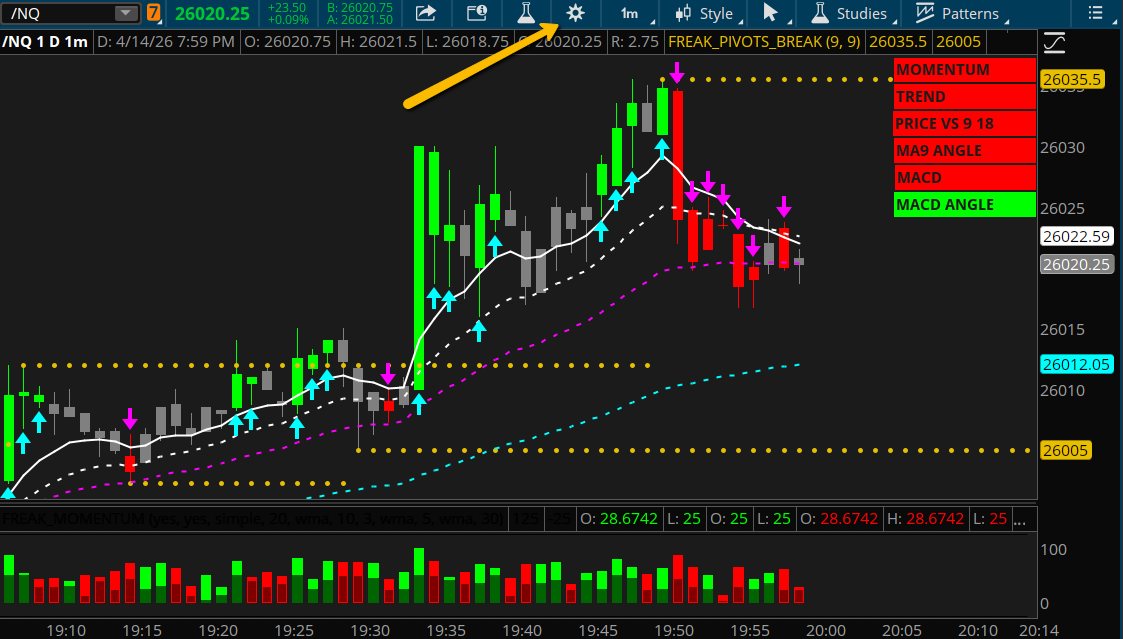The image size is (1123, 639).
Task: Click the red MA9 ANGLE label
Action: (964, 151)
